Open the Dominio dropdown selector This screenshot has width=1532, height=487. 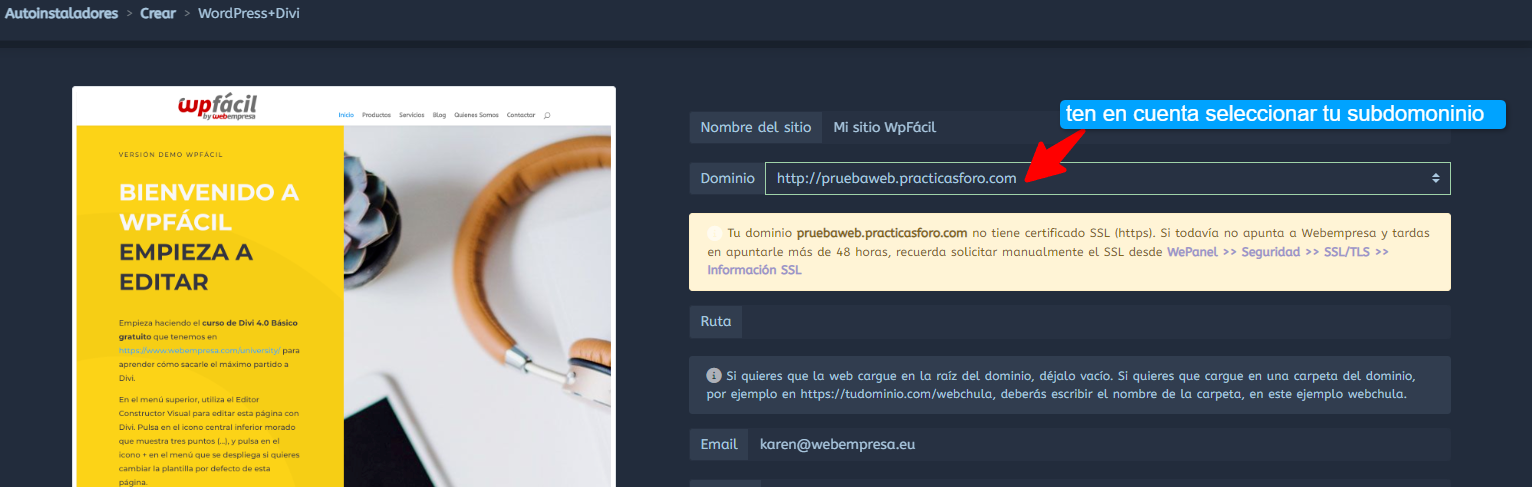click(1107, 178)
